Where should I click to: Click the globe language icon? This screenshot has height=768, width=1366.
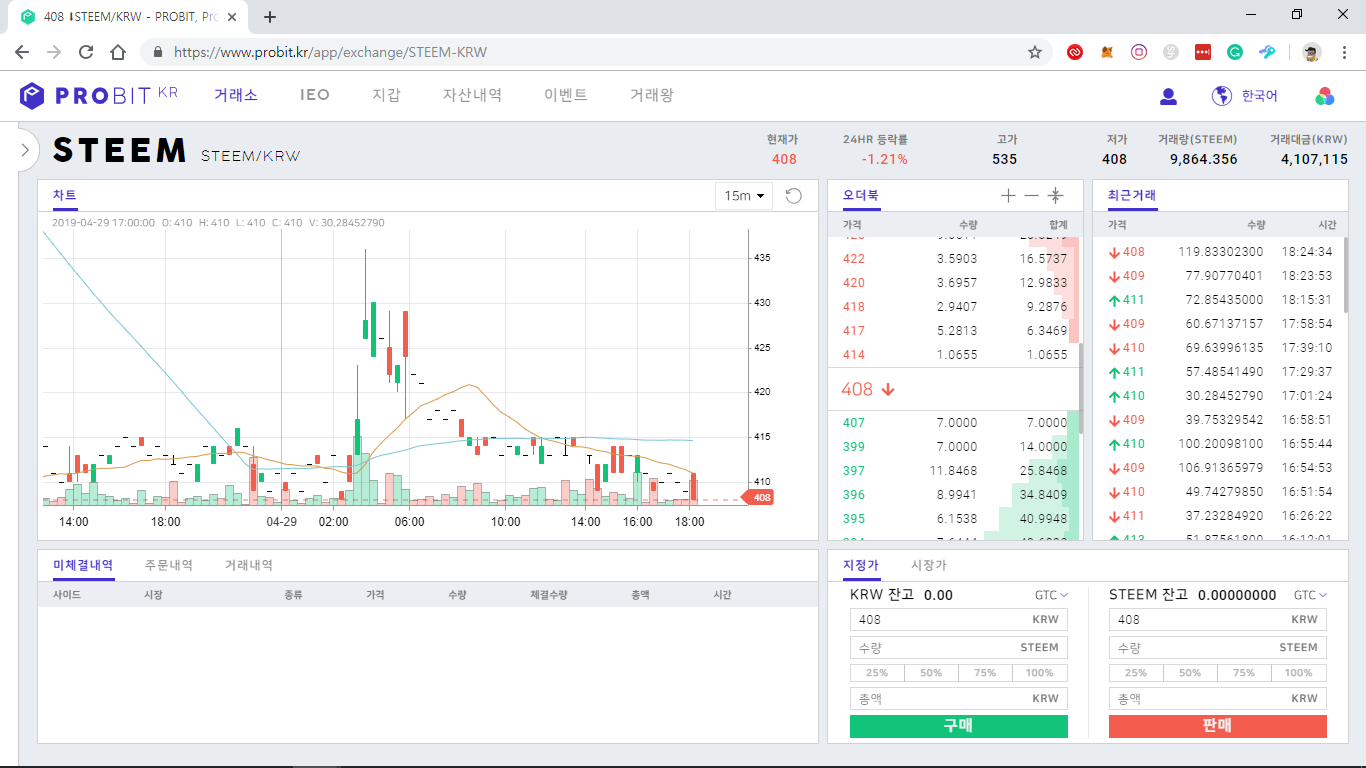1221,96
